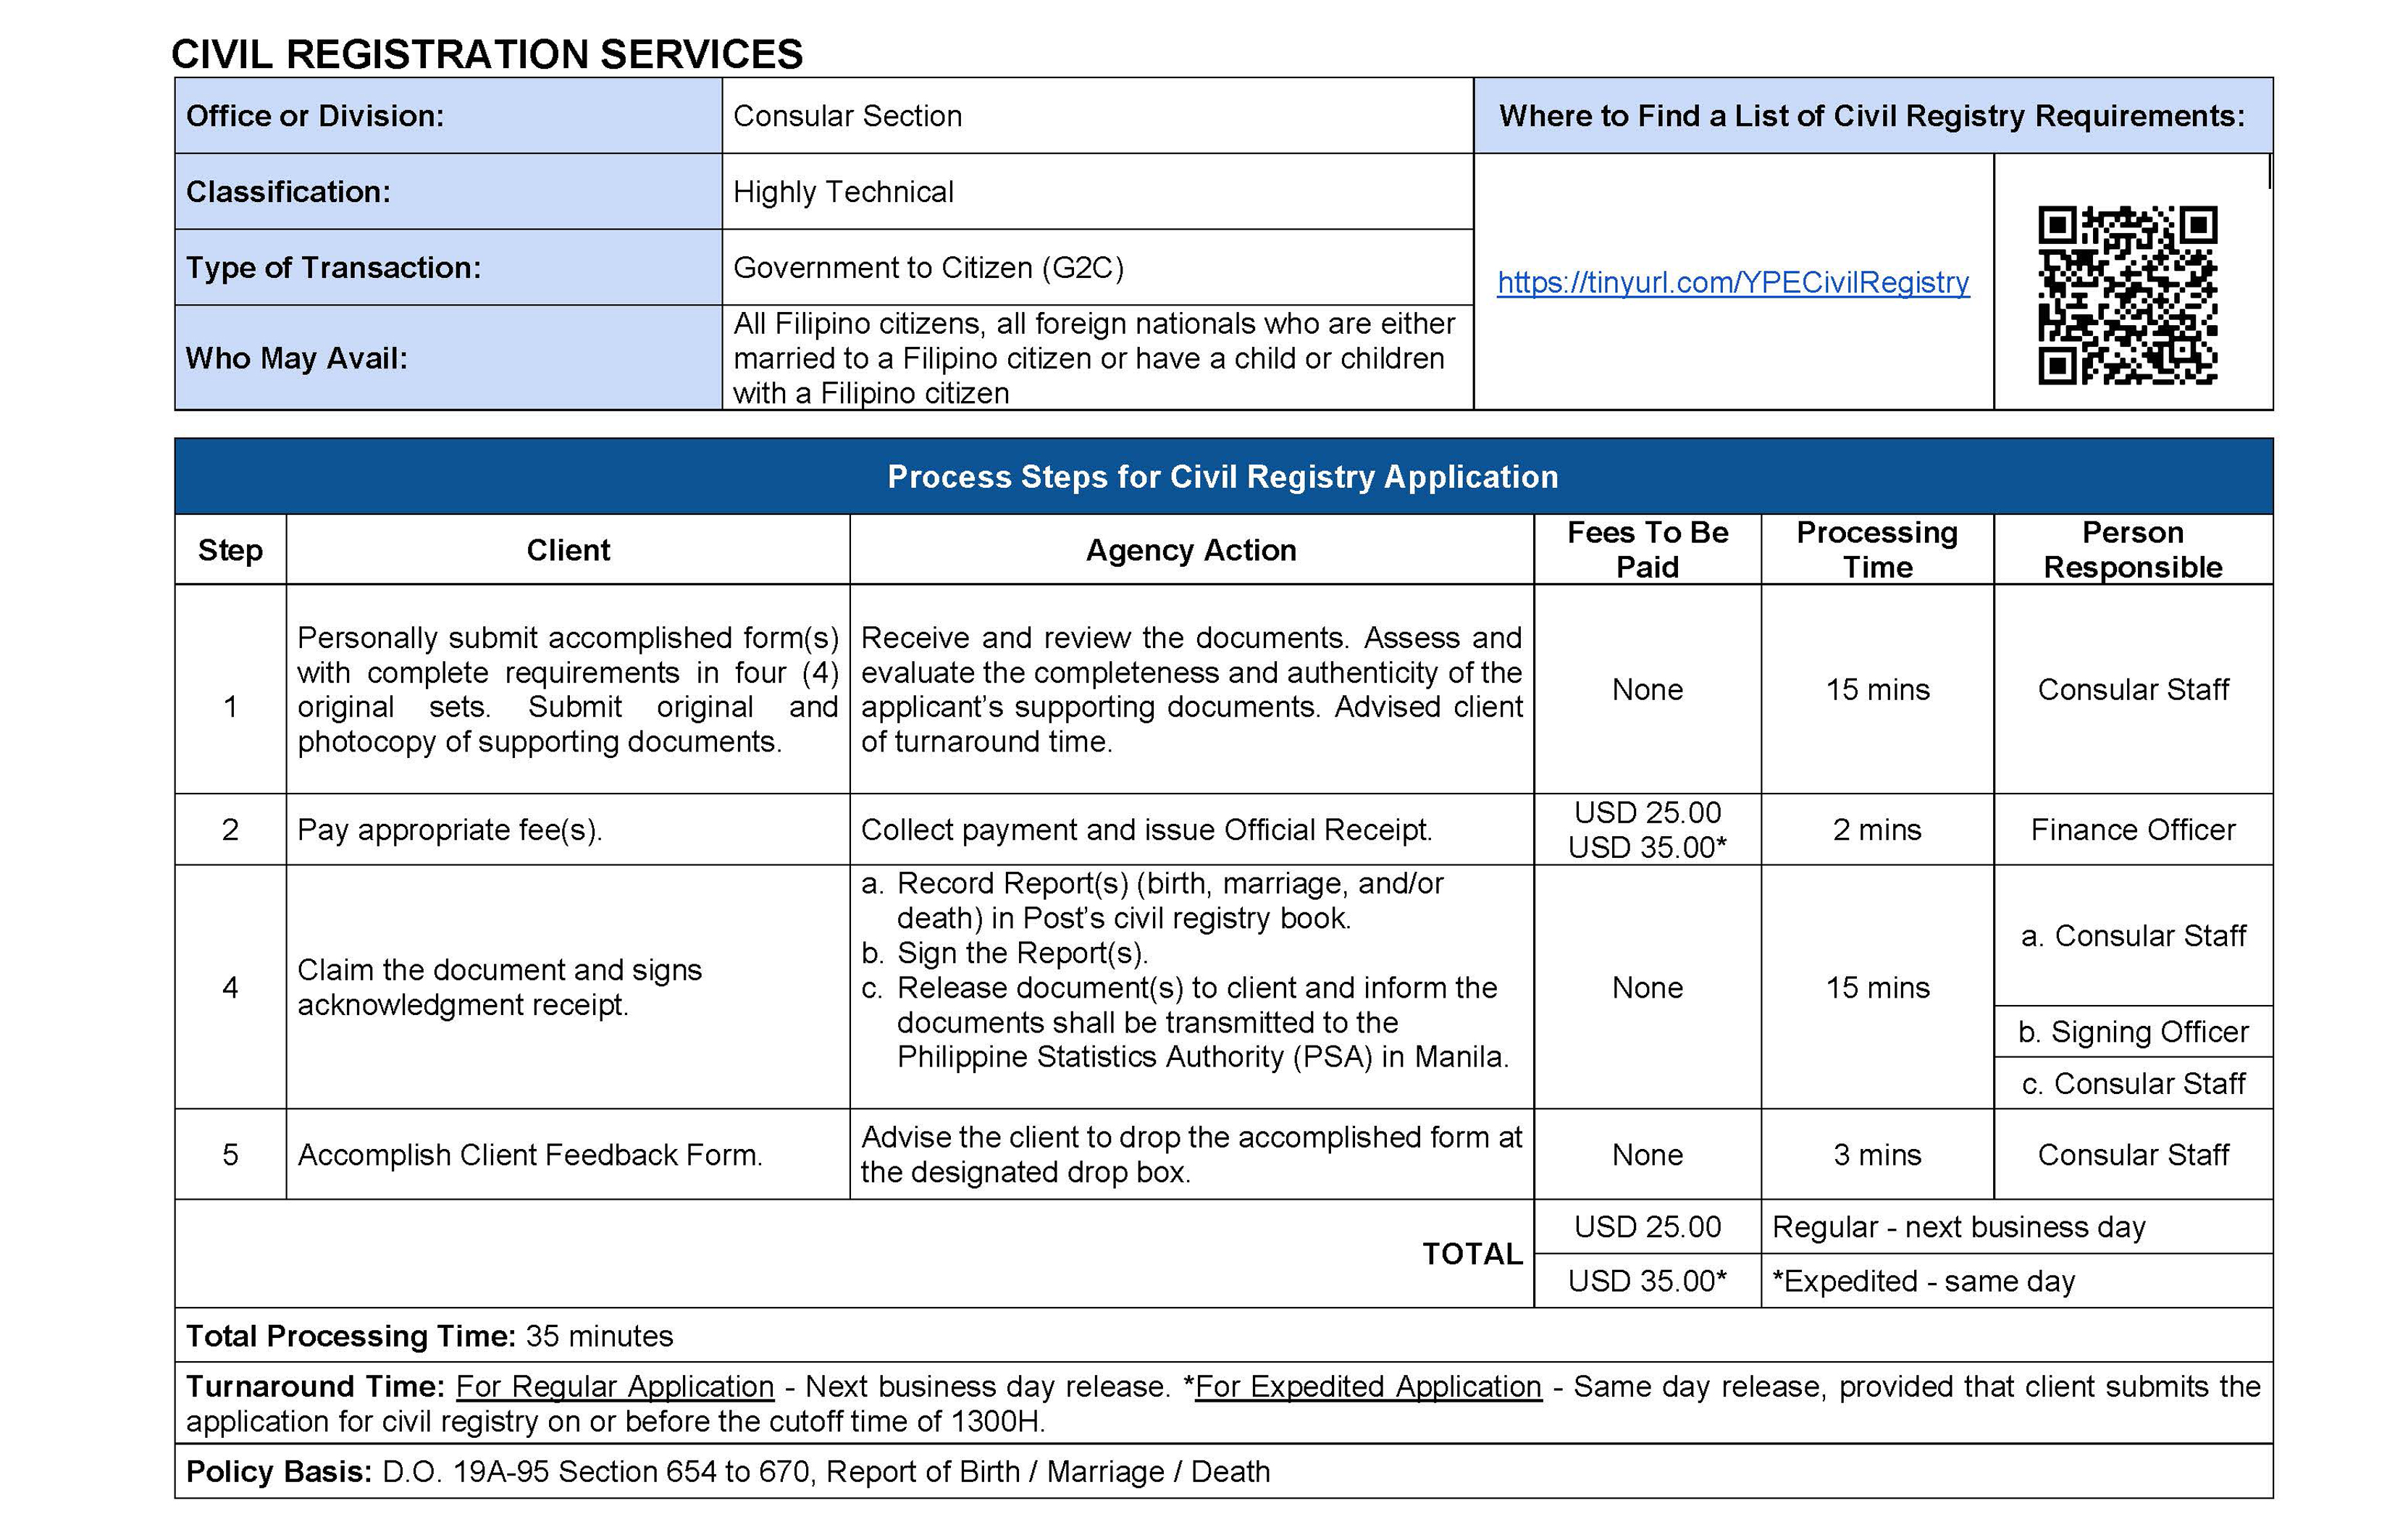Click the 'Step' column header

(x=230, y=550)
